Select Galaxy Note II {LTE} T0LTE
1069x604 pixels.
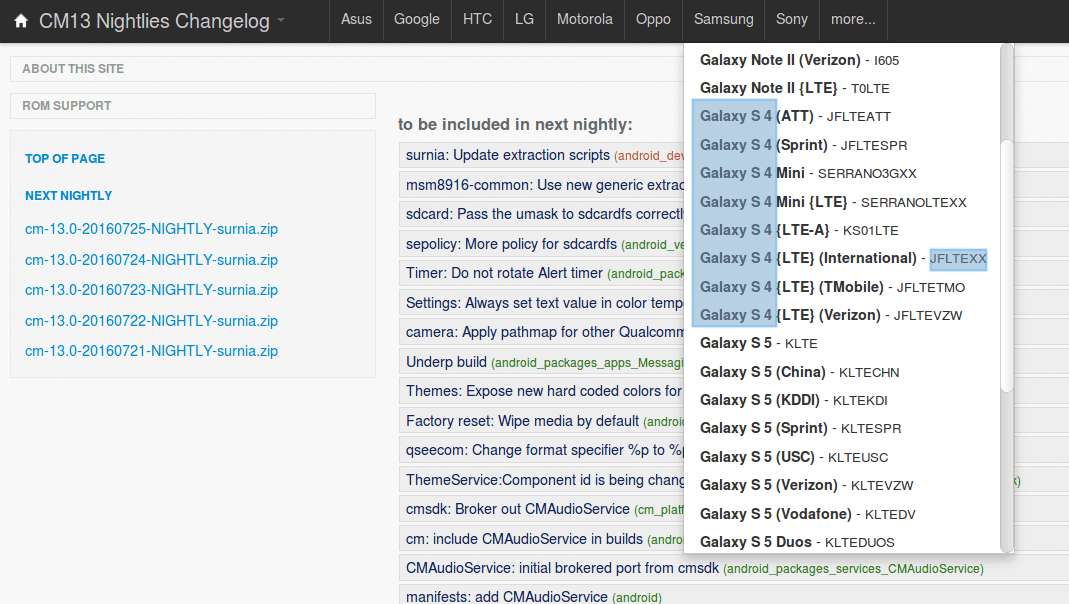[x=794, y=88]
